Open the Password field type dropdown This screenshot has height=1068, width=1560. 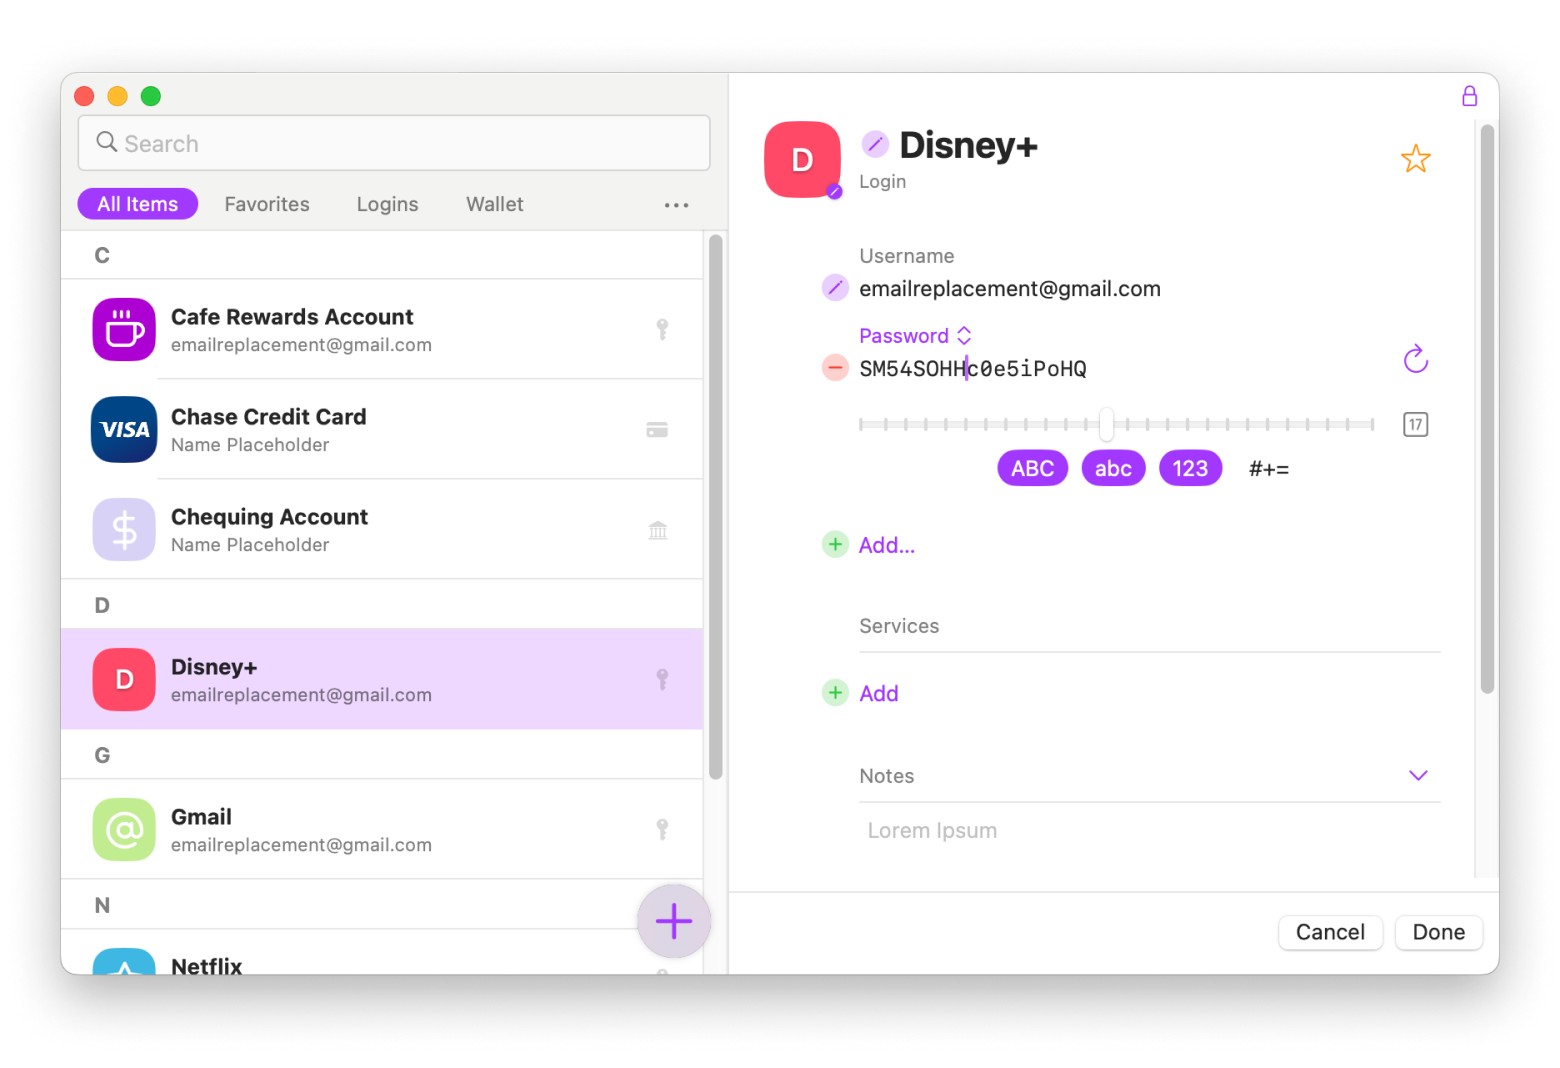pyautogui.click(x=915, y=336)
